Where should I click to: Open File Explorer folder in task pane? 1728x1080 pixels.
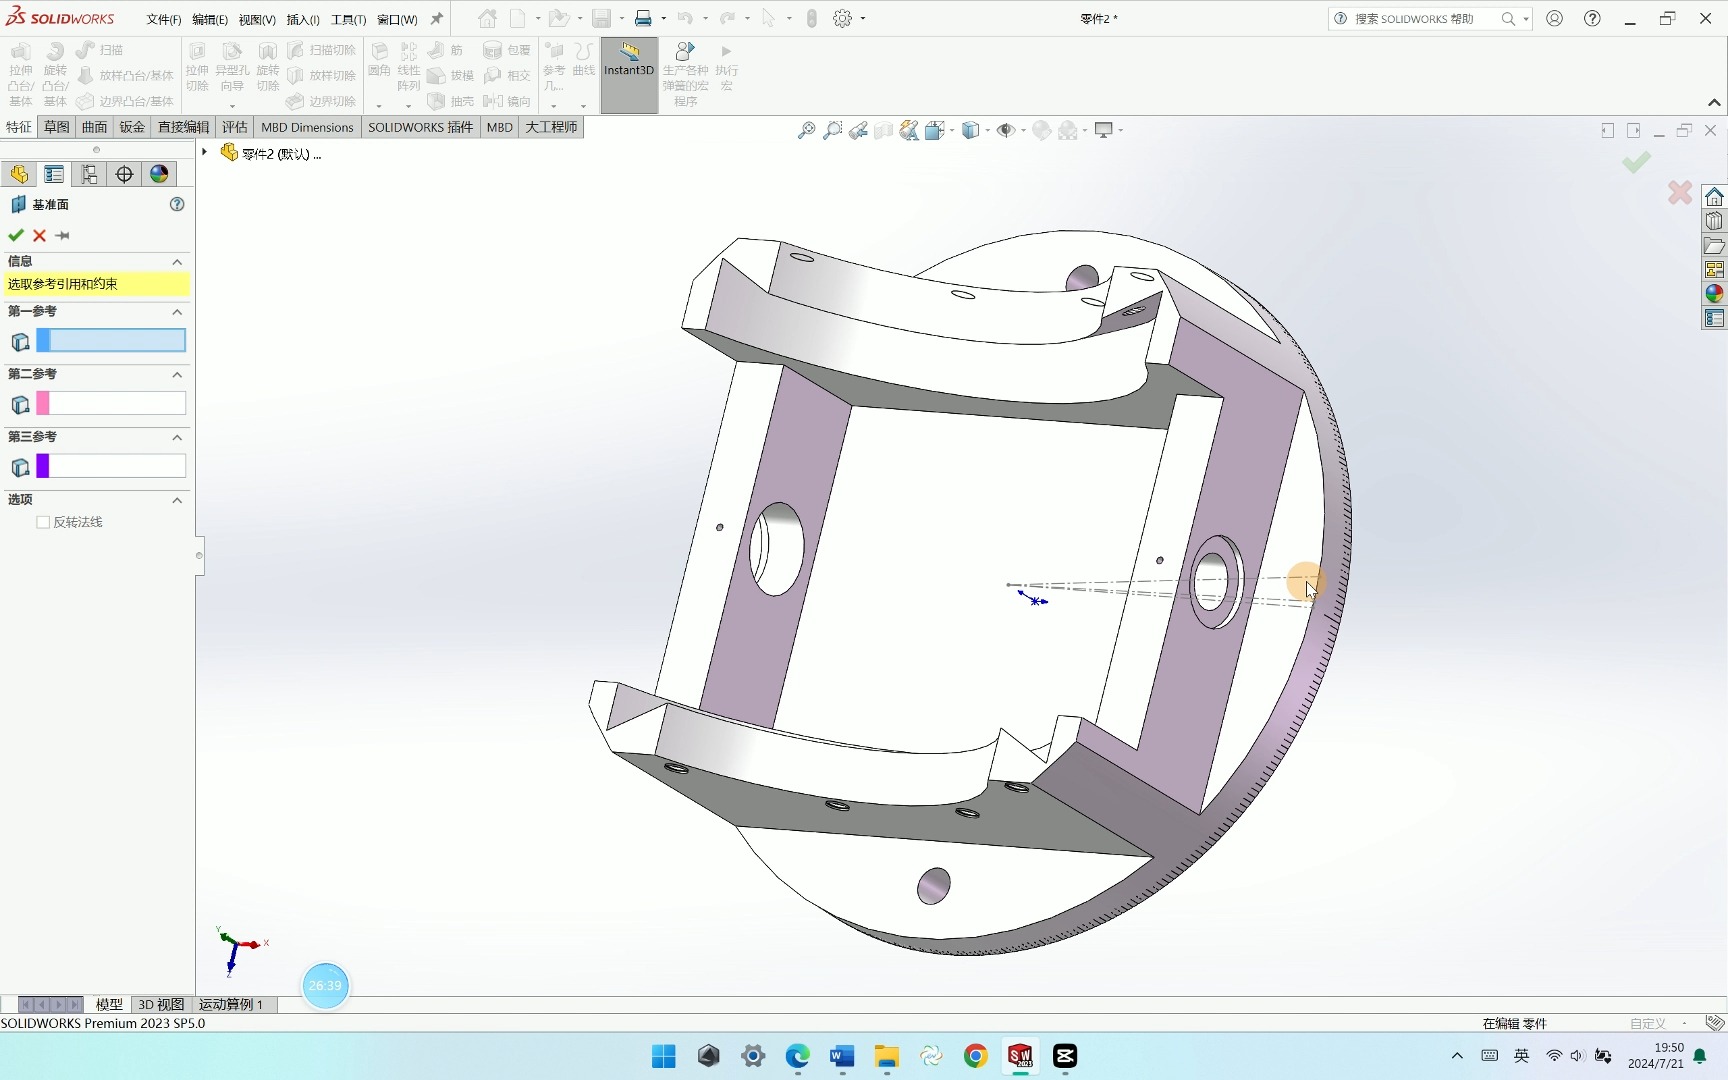pyautogui.click(x=1714, y=245)
